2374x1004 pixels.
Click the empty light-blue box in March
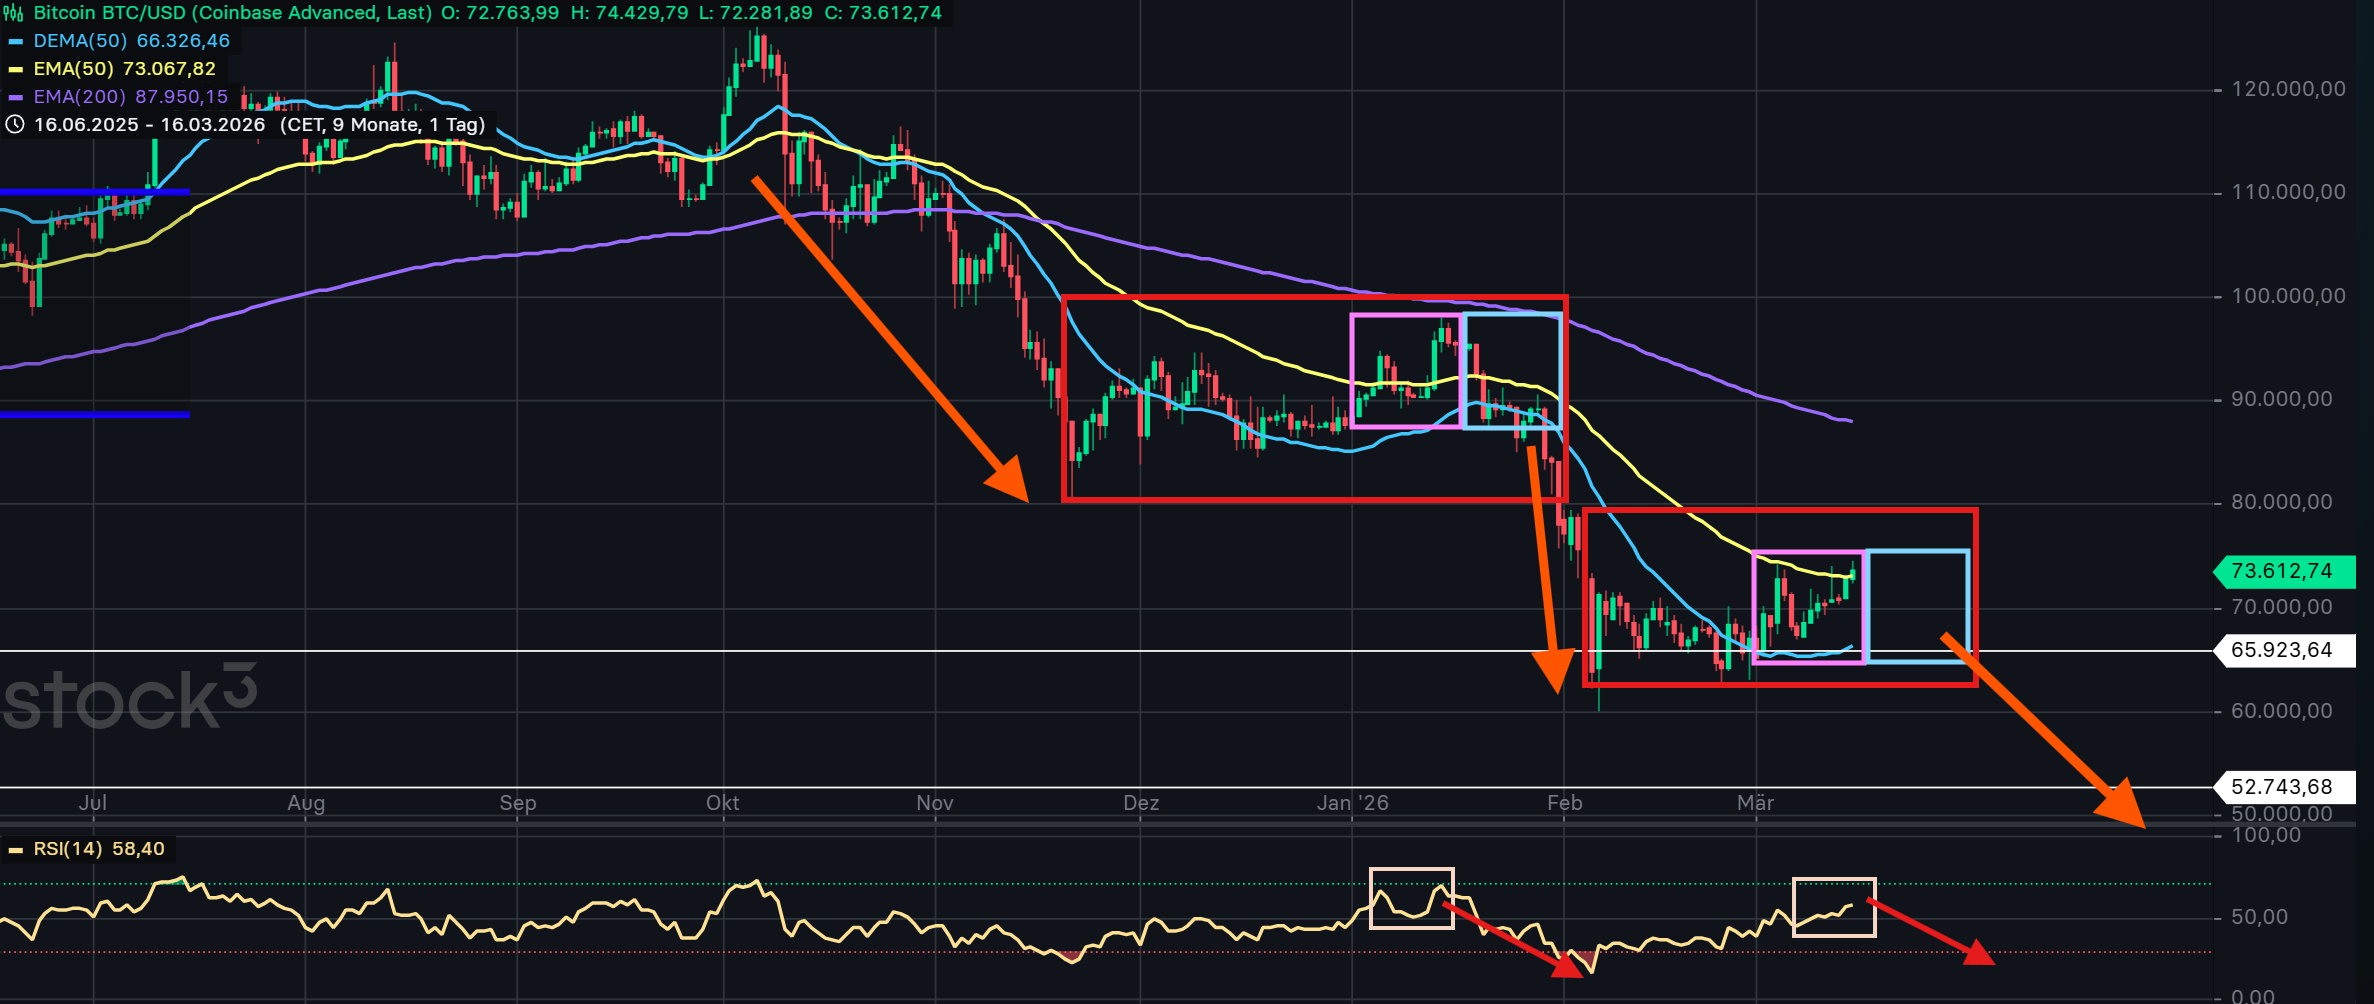coord(1917,606)
